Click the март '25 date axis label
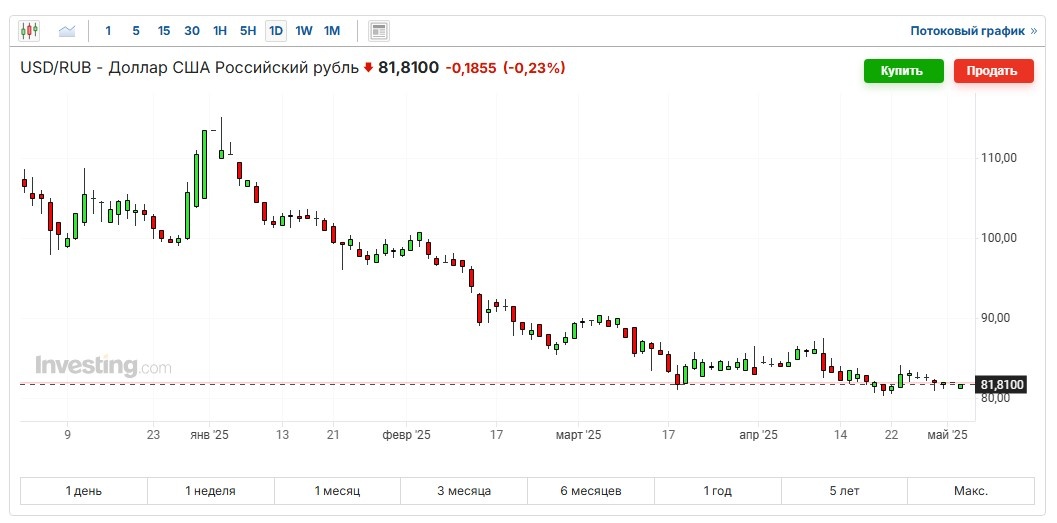The width and height of the screenshot is (1057, 523). pyautogui.click(x=578, y=435)
